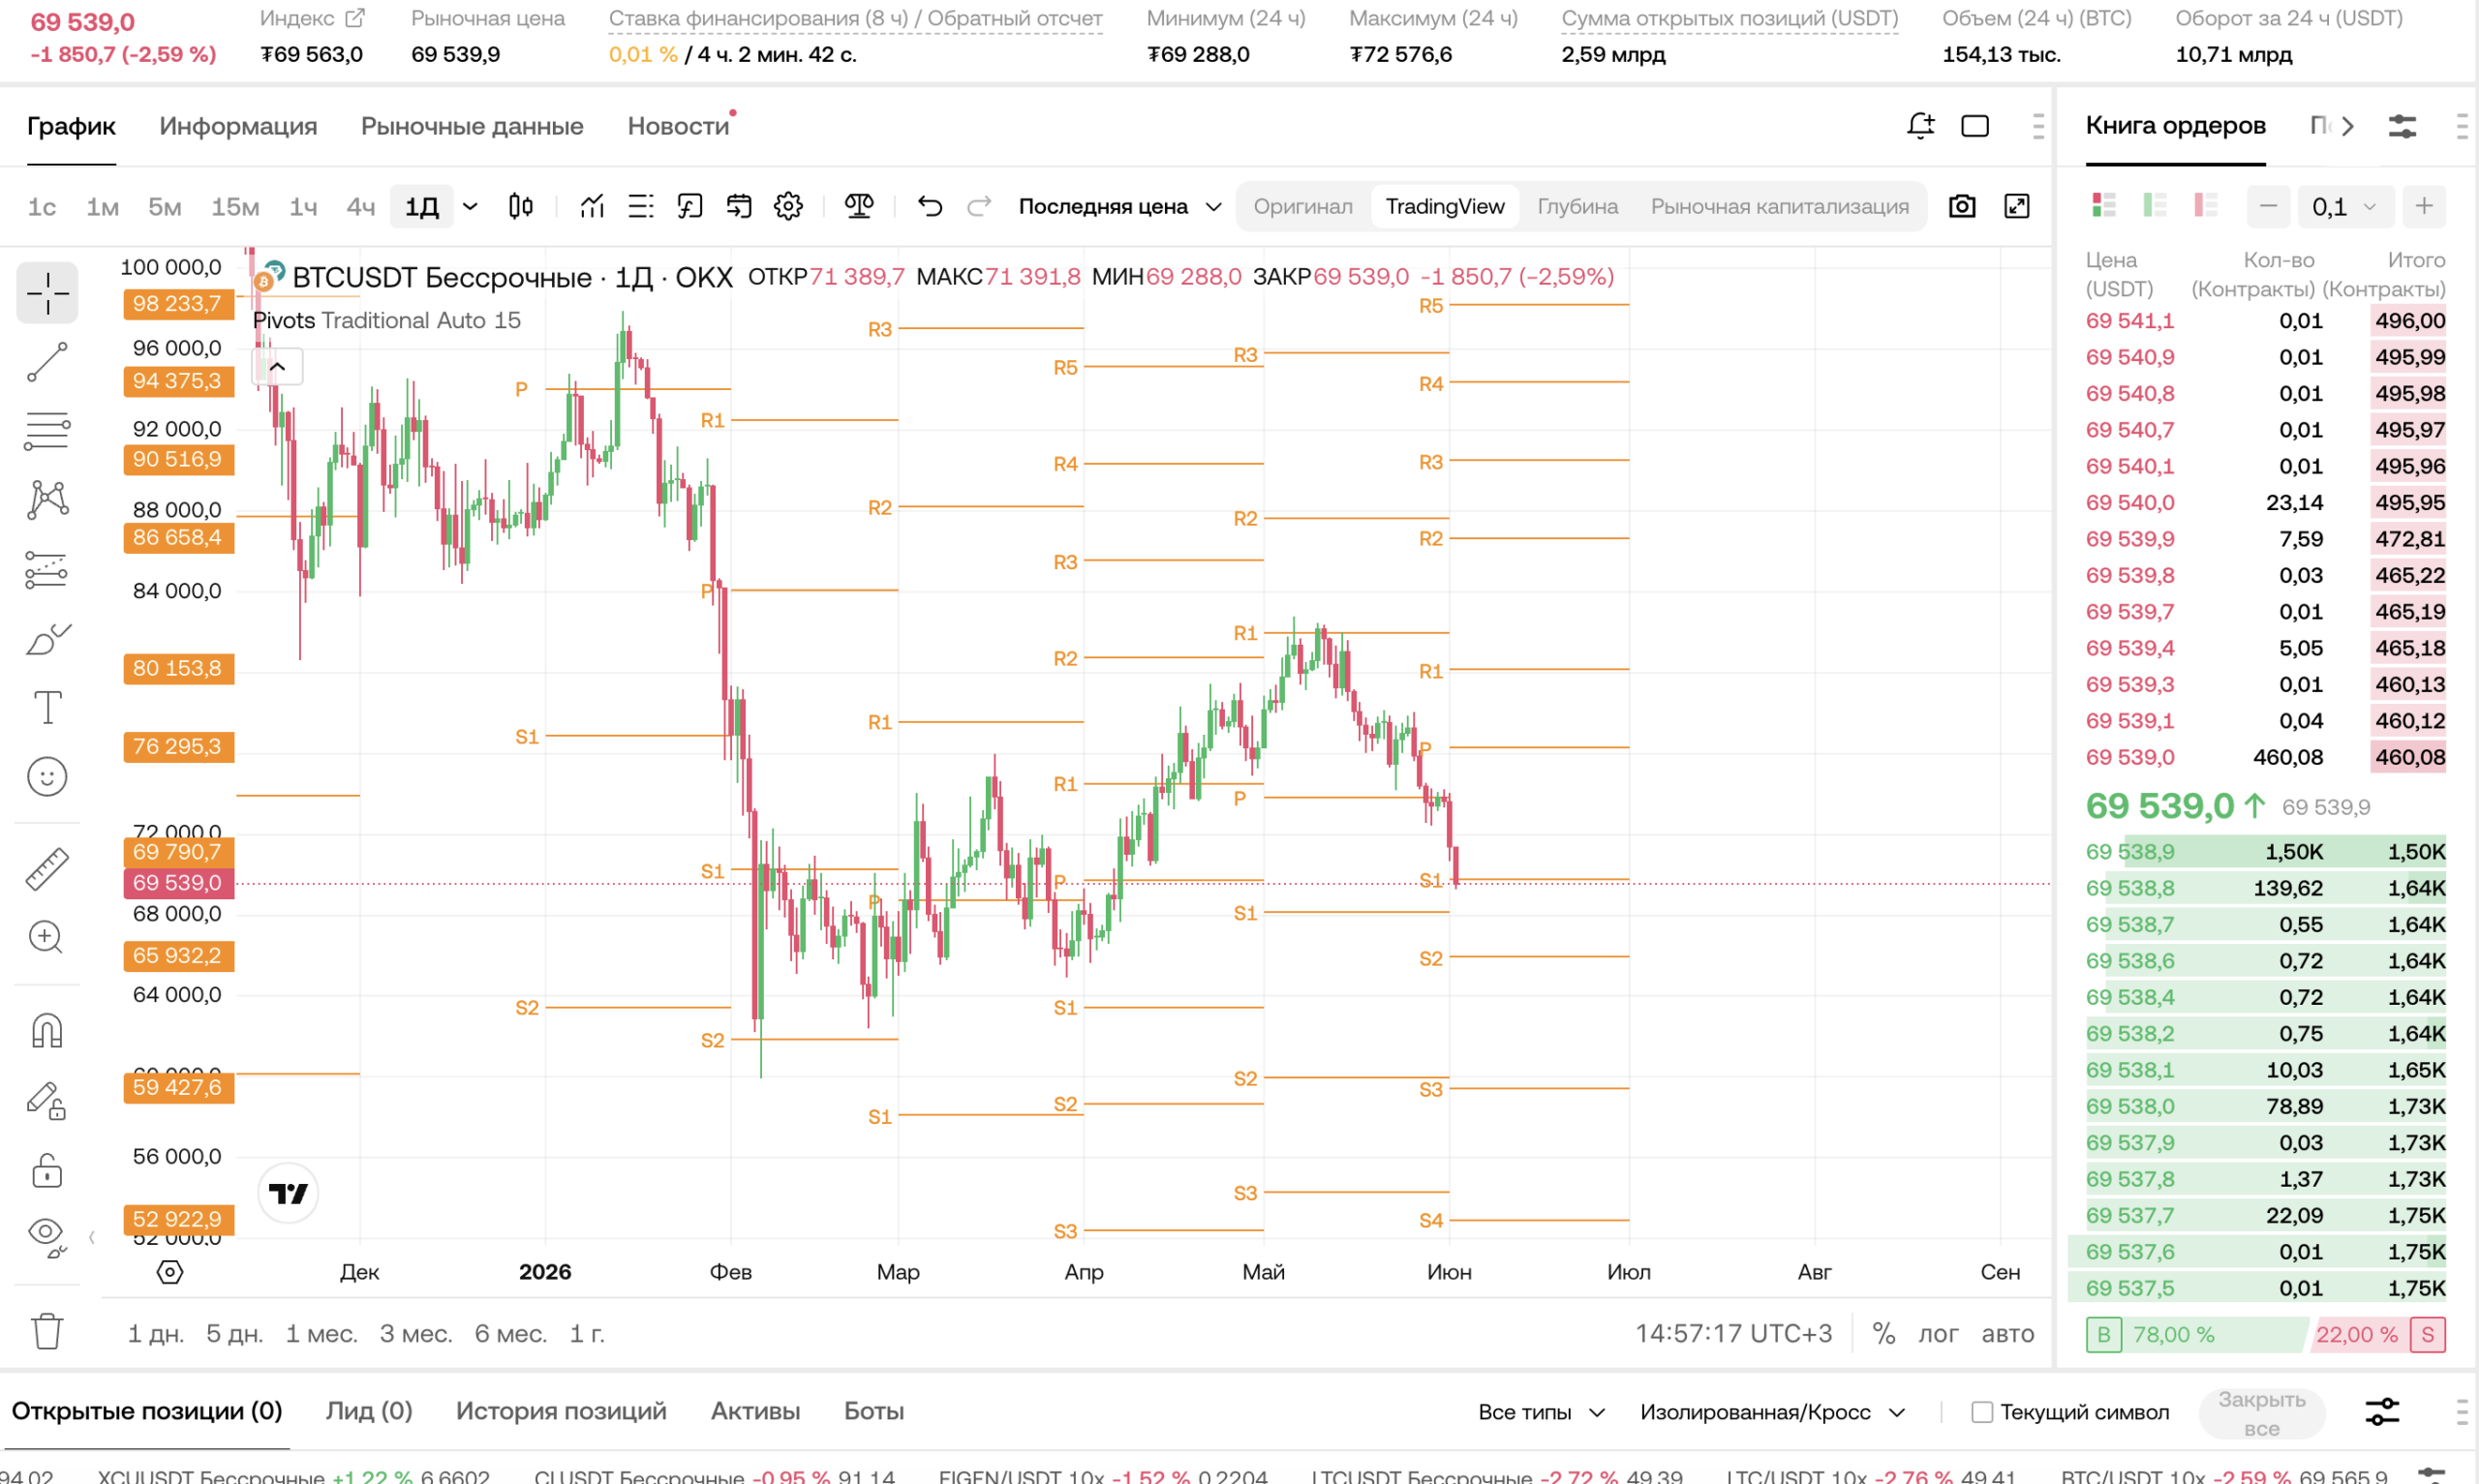
Task: Switch to the Рыночные данные tab
Action: [472, 126]
